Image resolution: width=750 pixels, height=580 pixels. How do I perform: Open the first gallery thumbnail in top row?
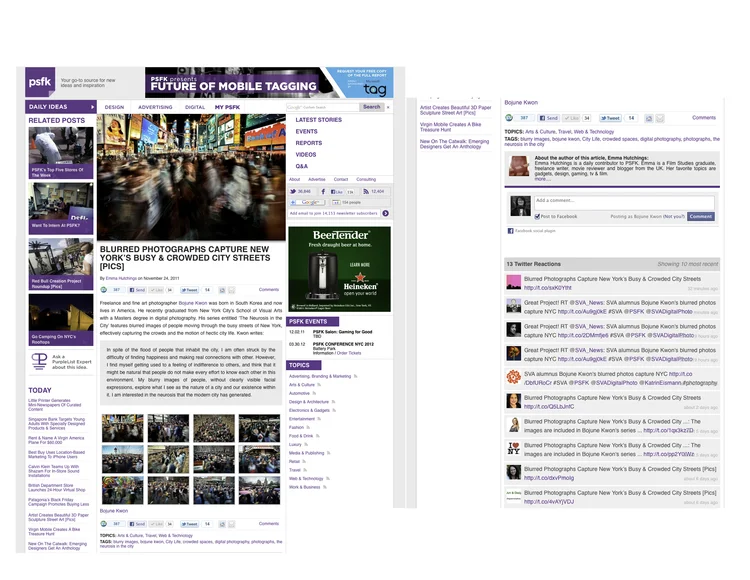(122, 428)
